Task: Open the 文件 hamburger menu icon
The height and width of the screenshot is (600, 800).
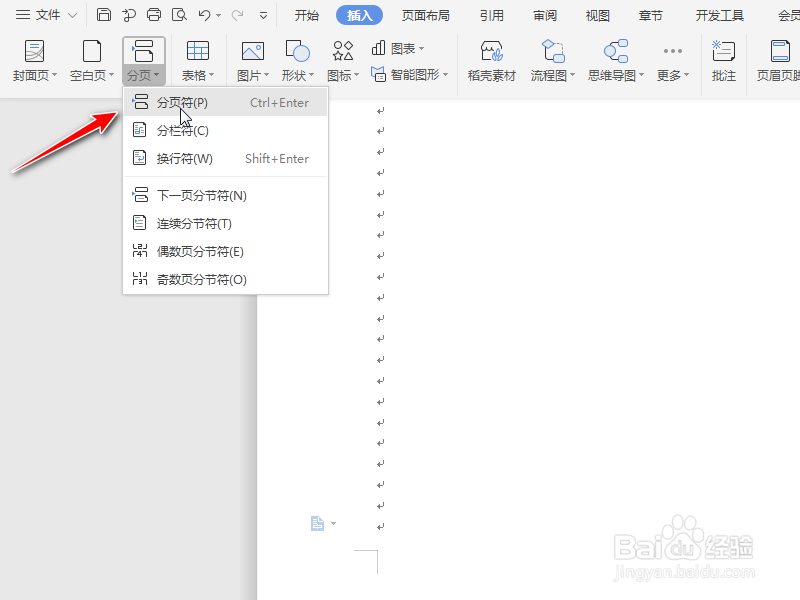Action: tap(22, 15)
